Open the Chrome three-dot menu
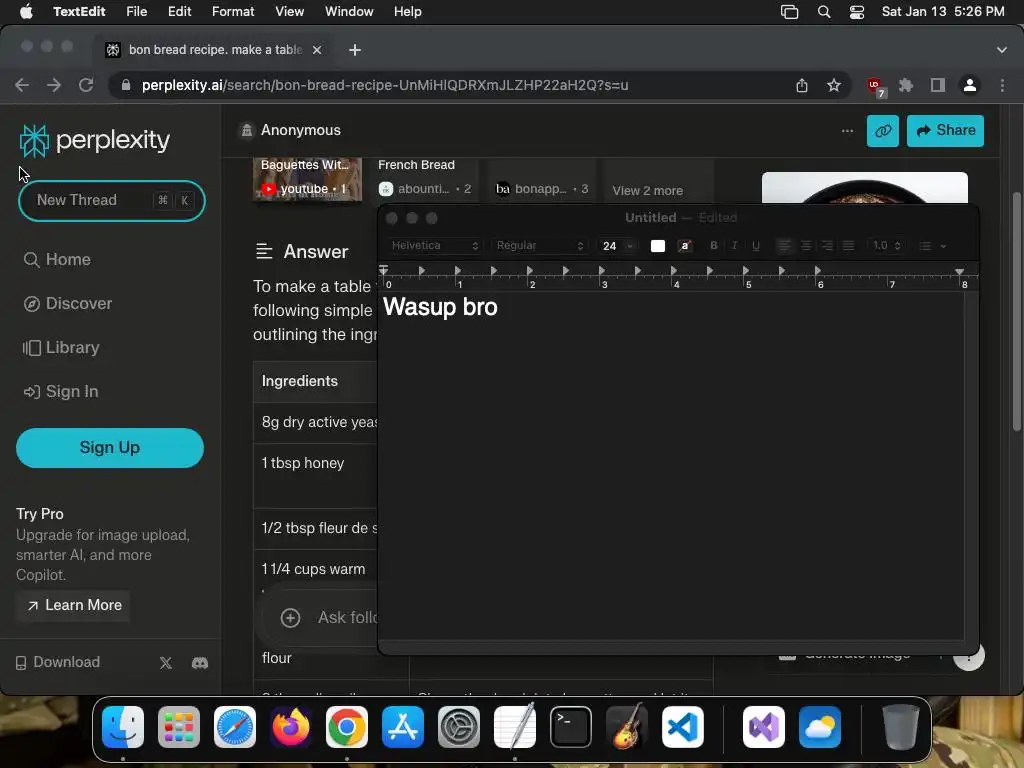This screenshot has width=1024, height=768. (1002, 85)
